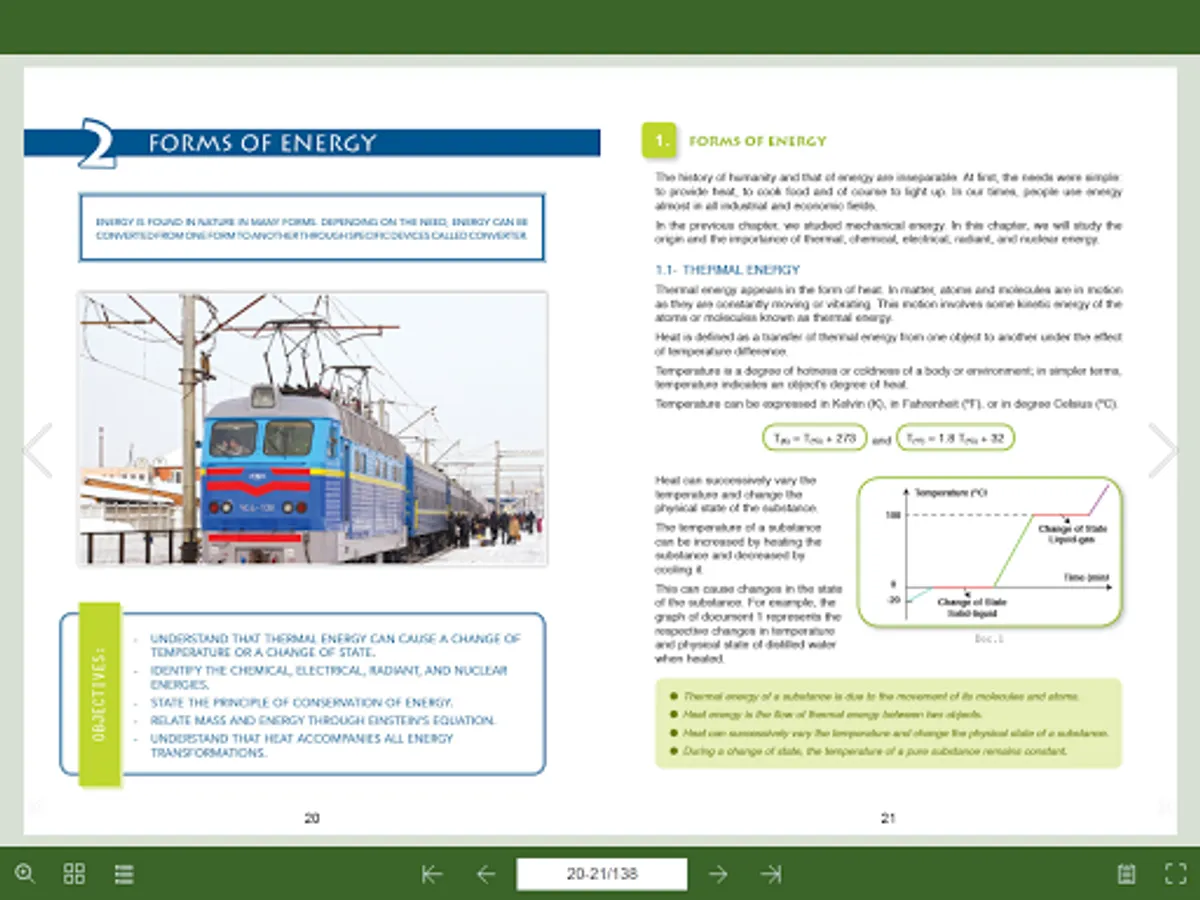Jump to the last page
This screenshot has width=1200, height=900.
pos(770,874)
